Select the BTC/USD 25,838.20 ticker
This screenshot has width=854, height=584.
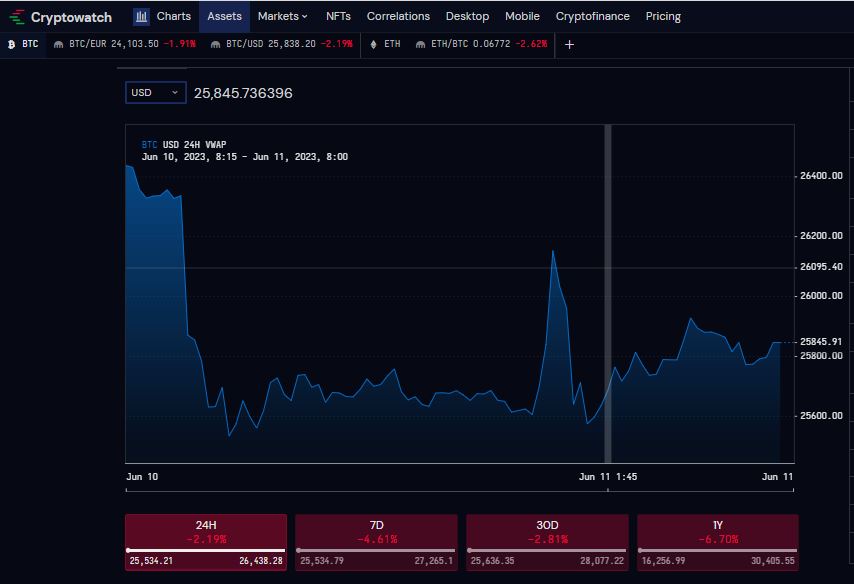[282, 44]
